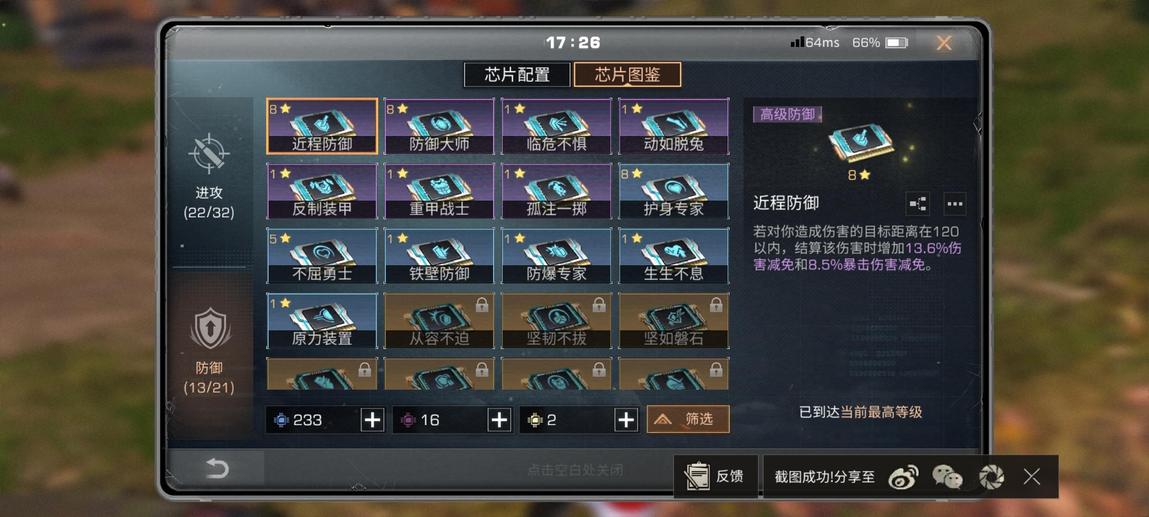The height and width of the screenshot is (517, 1149).
Task: Select the 防御 defense shield icon
Action: (x=210, y=329)
